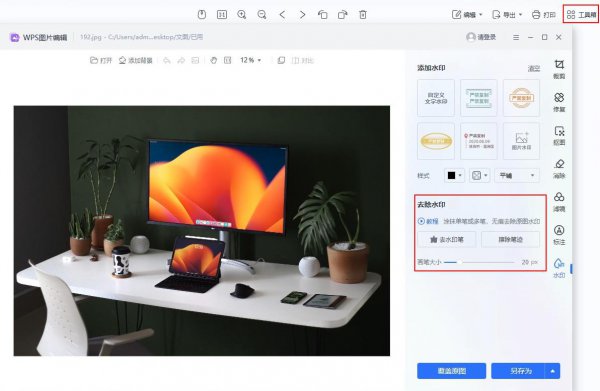
Task: Click the layers copy icon left of 对比
Action: coord(281,60)
